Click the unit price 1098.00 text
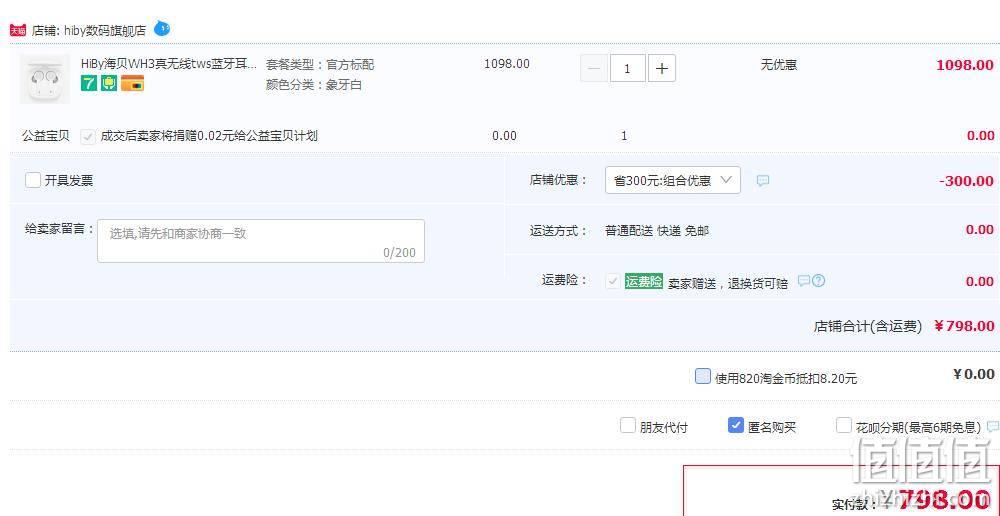The image size is (1000, 516). [x=506, y=64]
